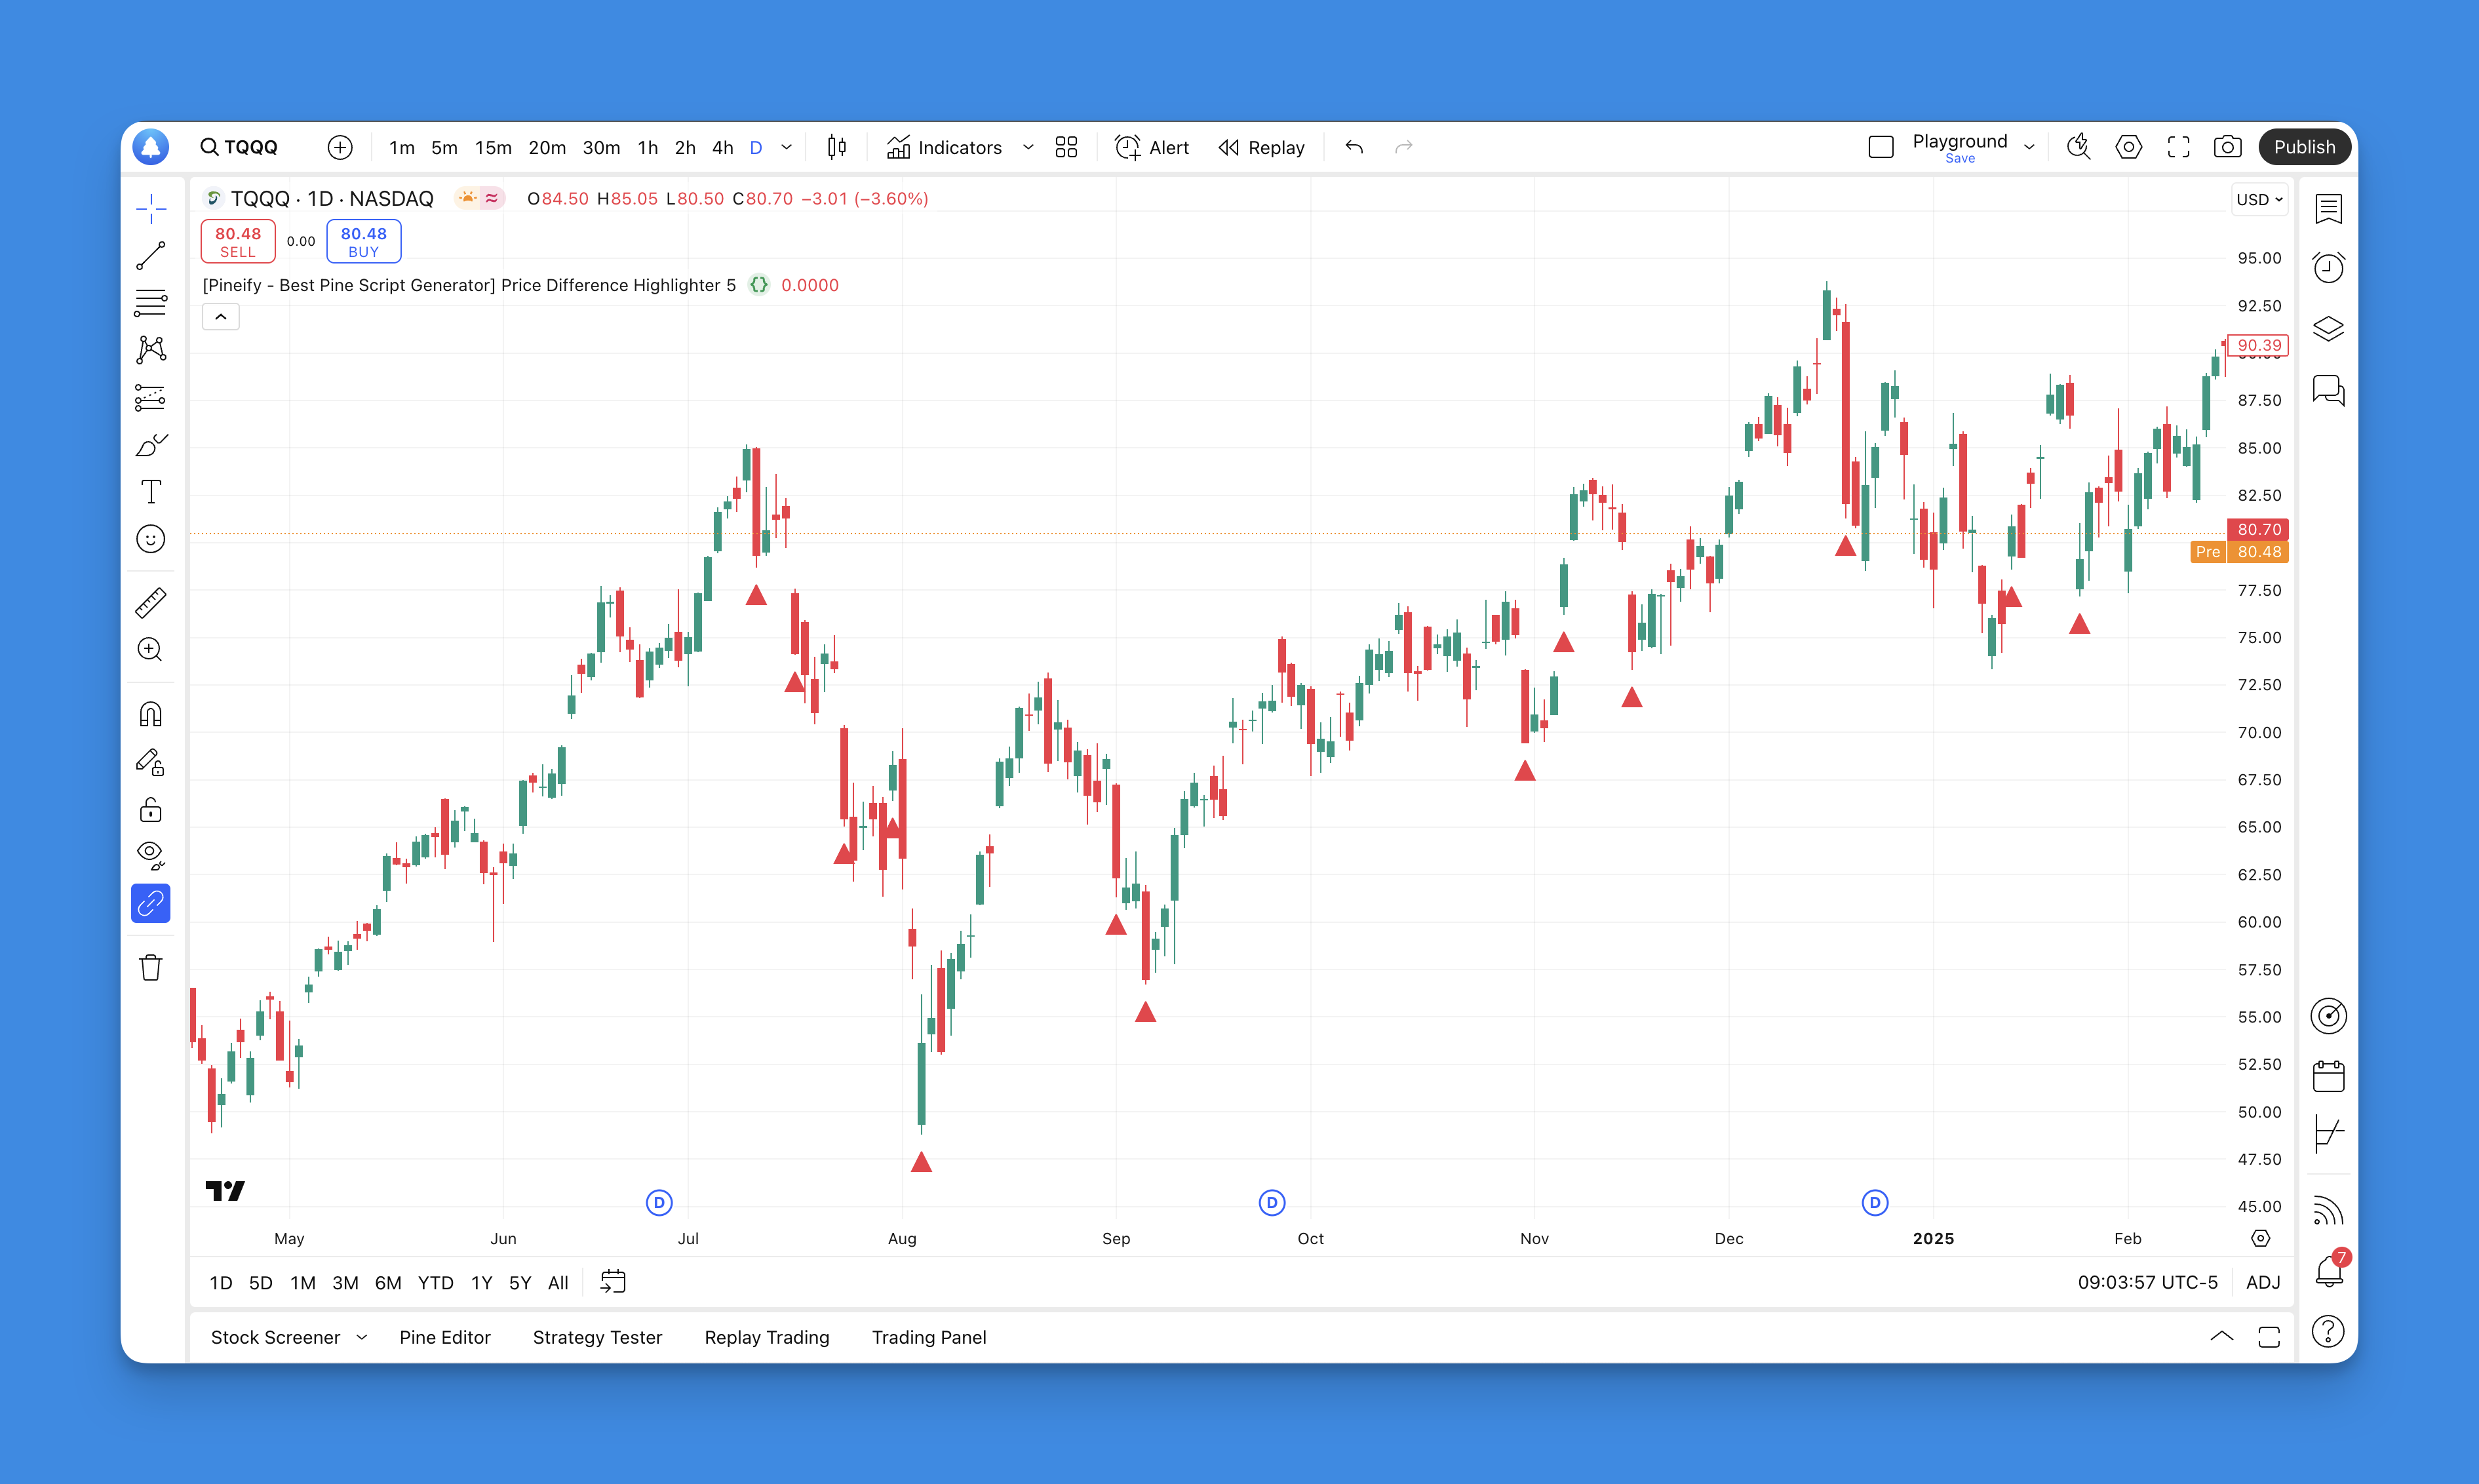Expand the Playground layout dropdown

point(2030,147)
